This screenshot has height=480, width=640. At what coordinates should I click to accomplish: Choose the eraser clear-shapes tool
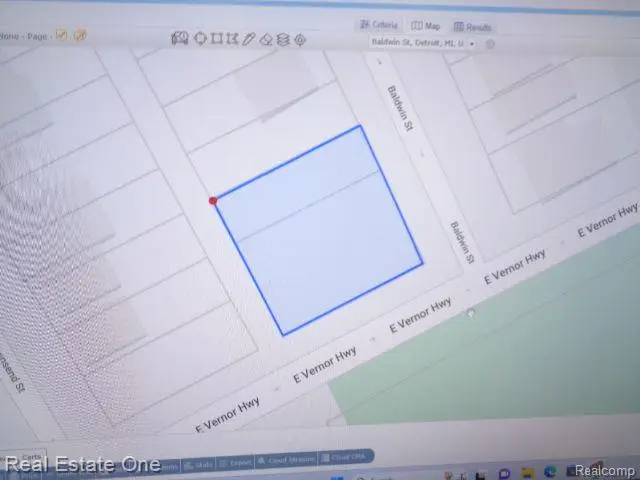(x=266, y=40)
